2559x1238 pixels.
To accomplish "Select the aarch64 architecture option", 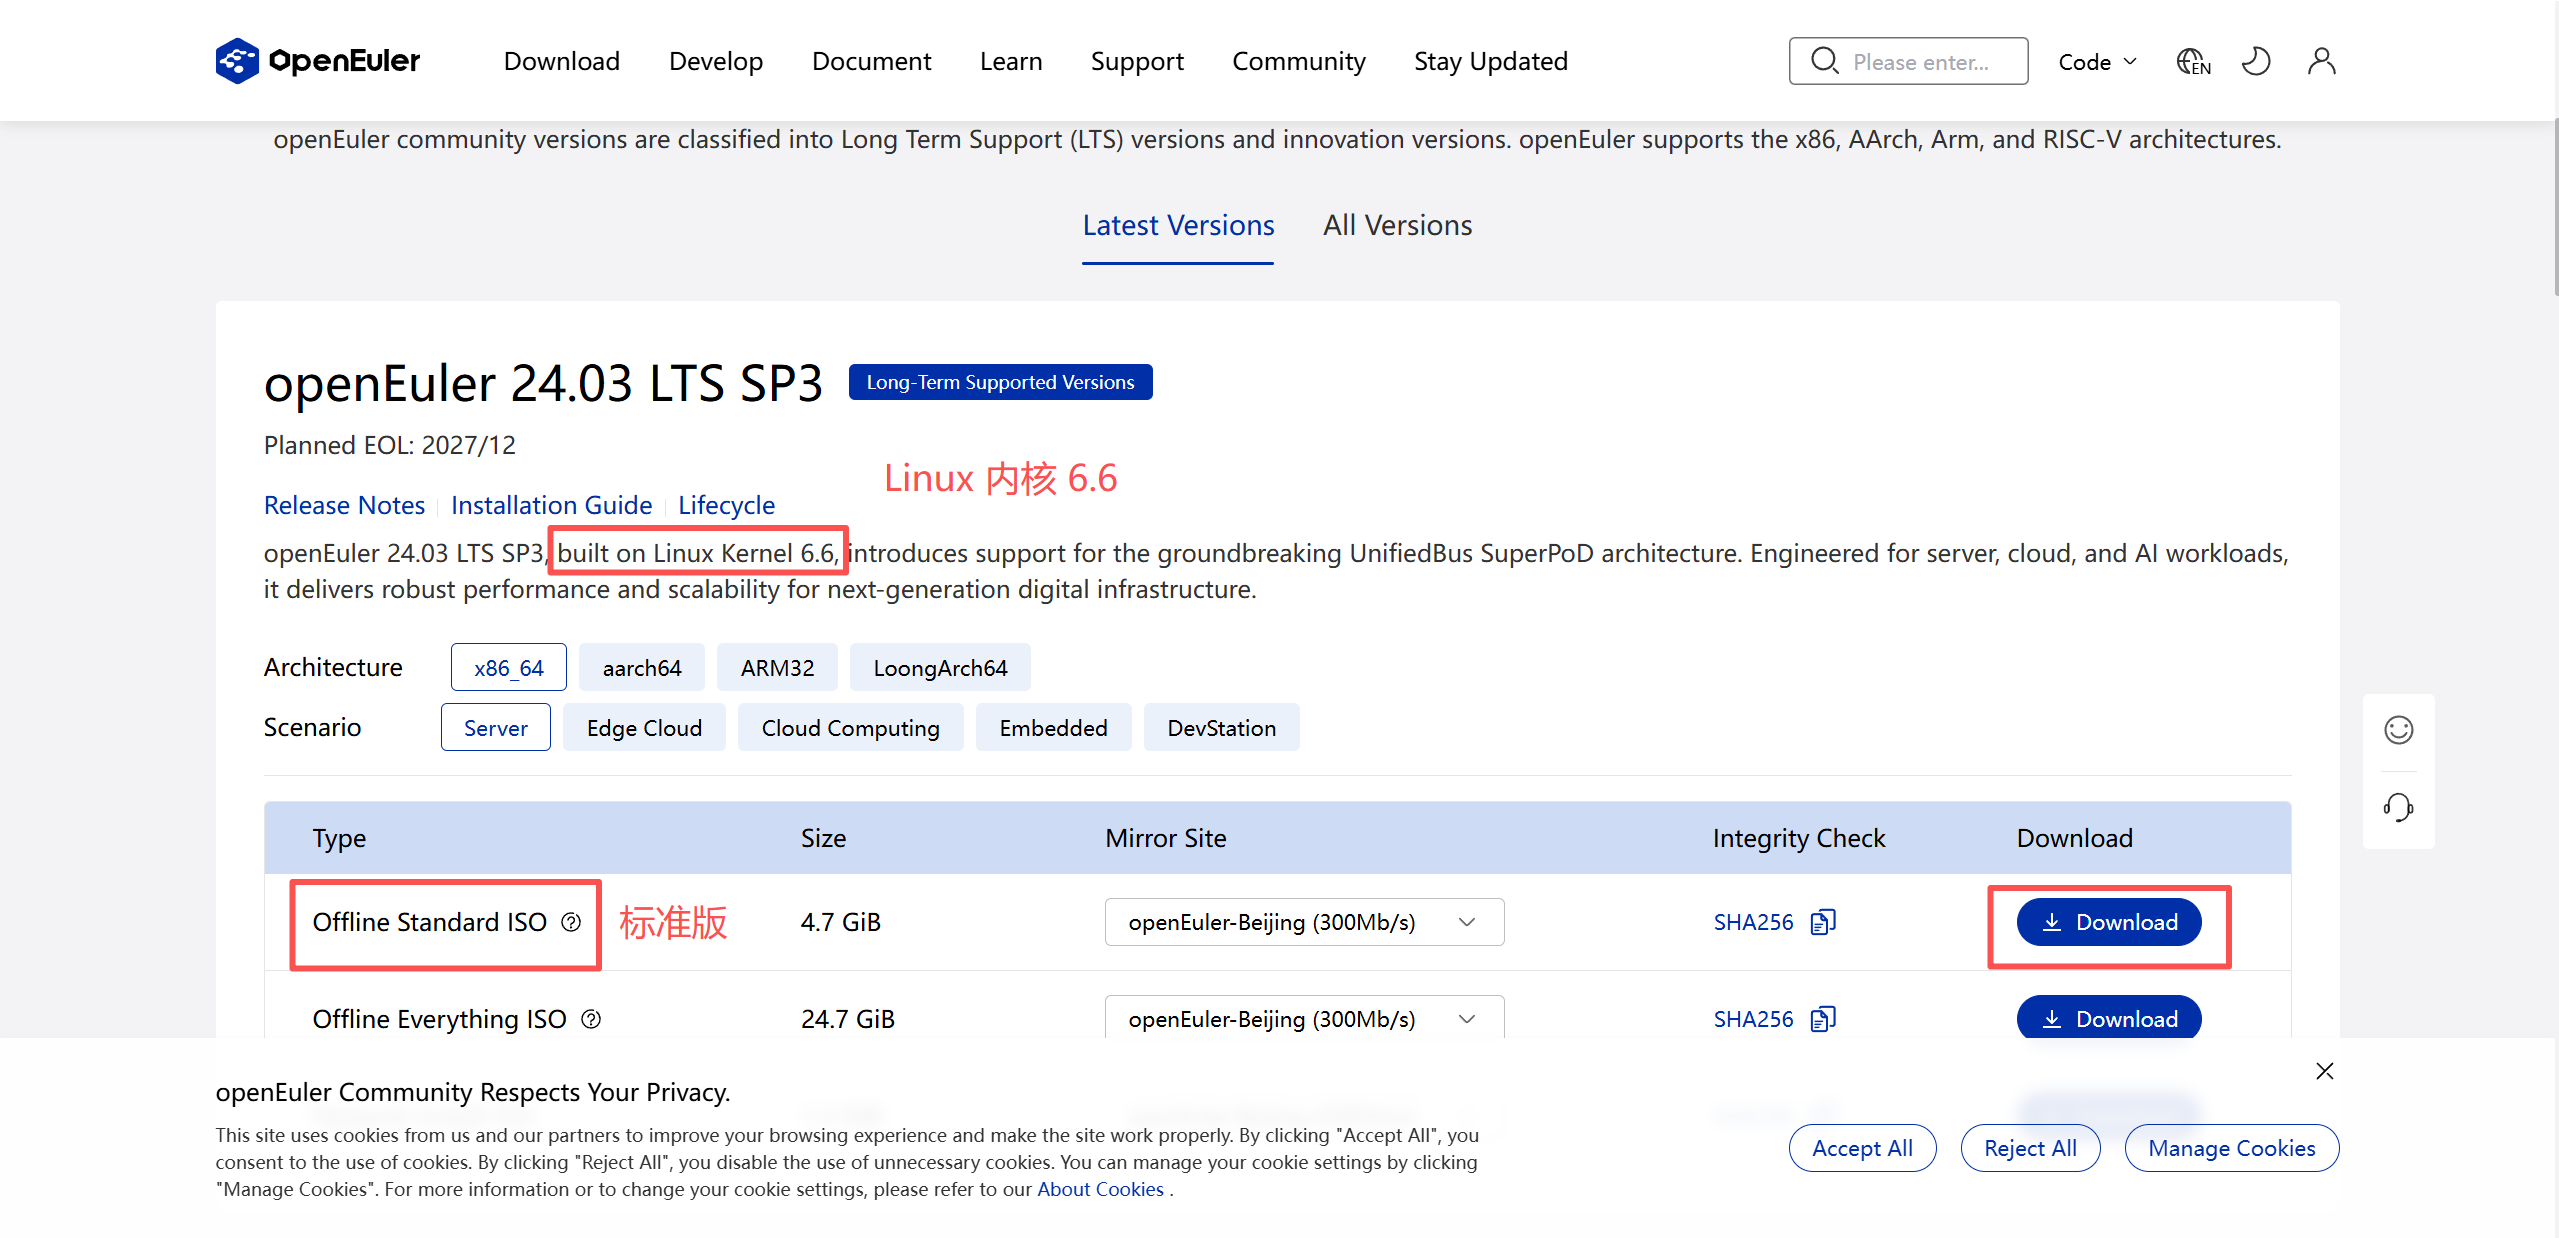I will [641, 668].
